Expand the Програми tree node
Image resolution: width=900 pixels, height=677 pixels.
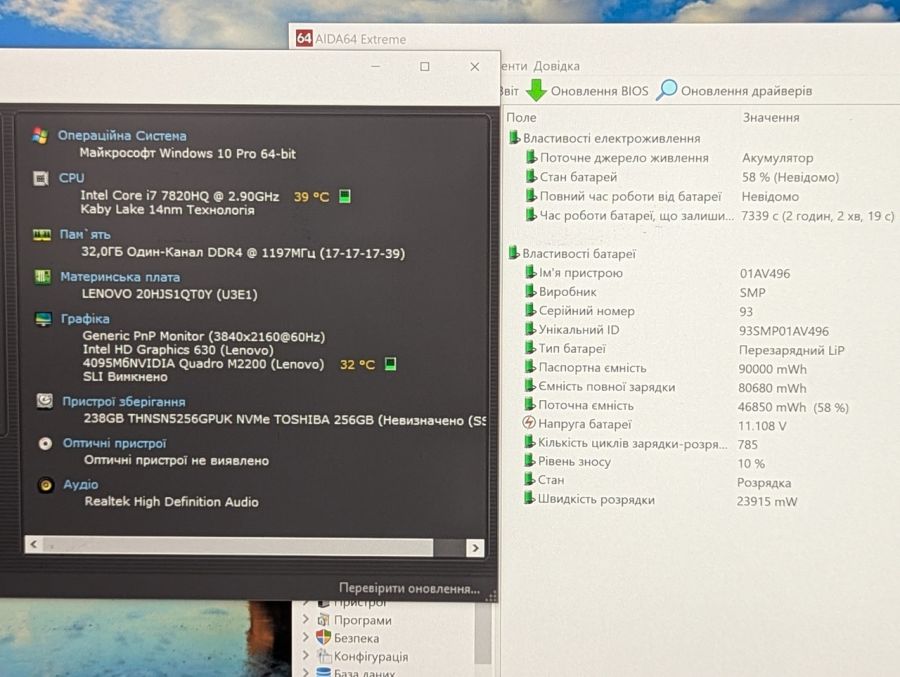(x=306, y=620)
